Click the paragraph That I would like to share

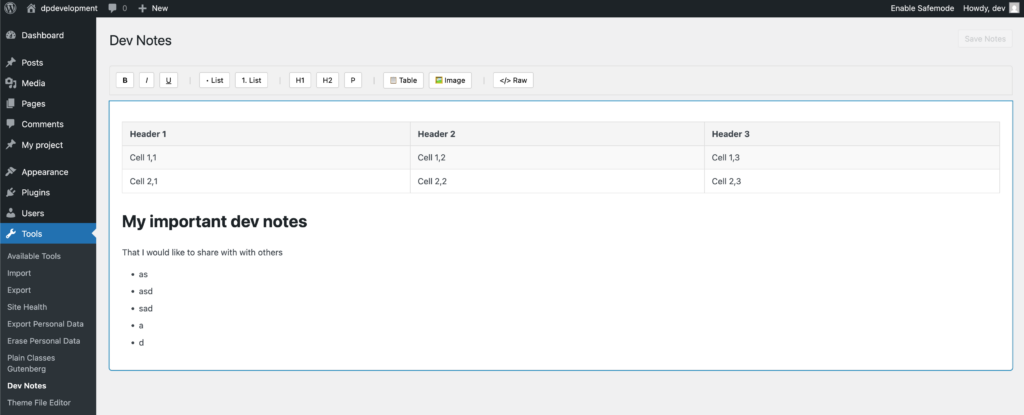click(202, 252)
